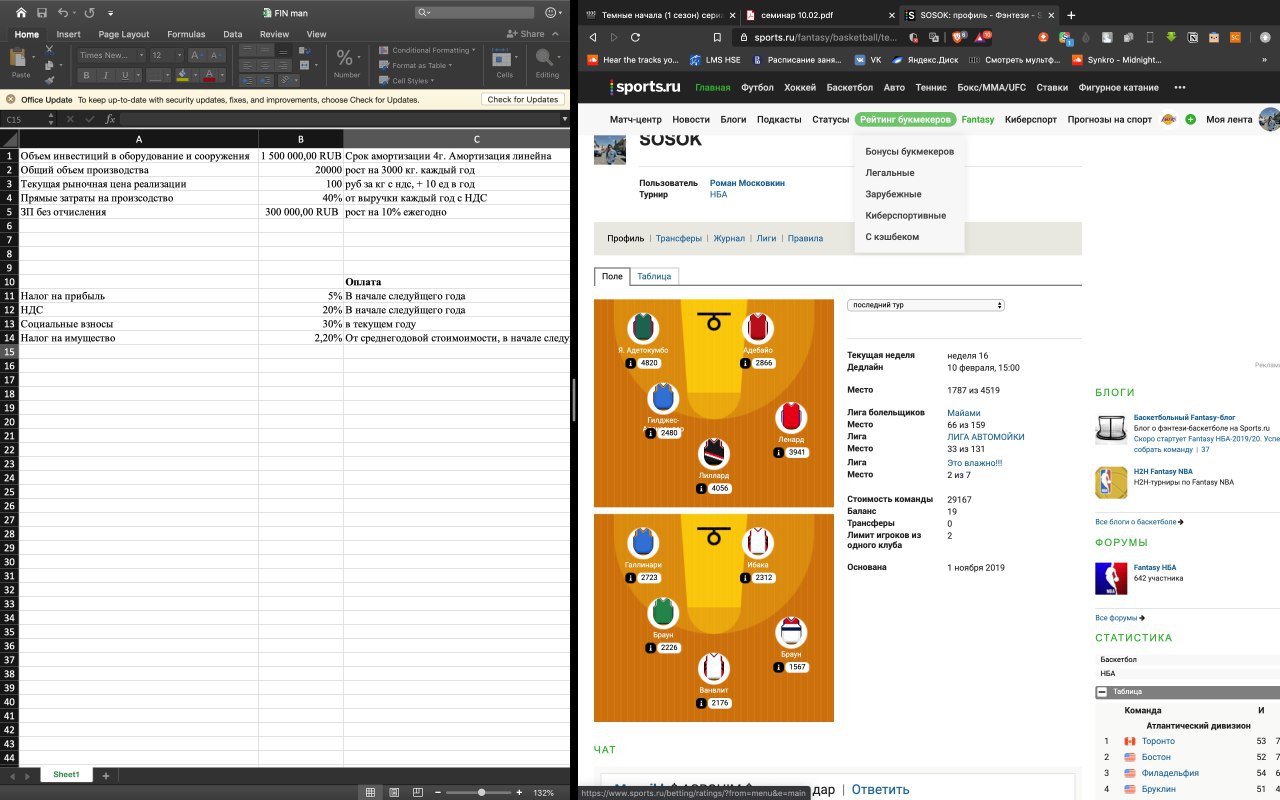Save the FIN man workbook
The height and width of the screenshot is (800, 1280).
click(42, 13)
